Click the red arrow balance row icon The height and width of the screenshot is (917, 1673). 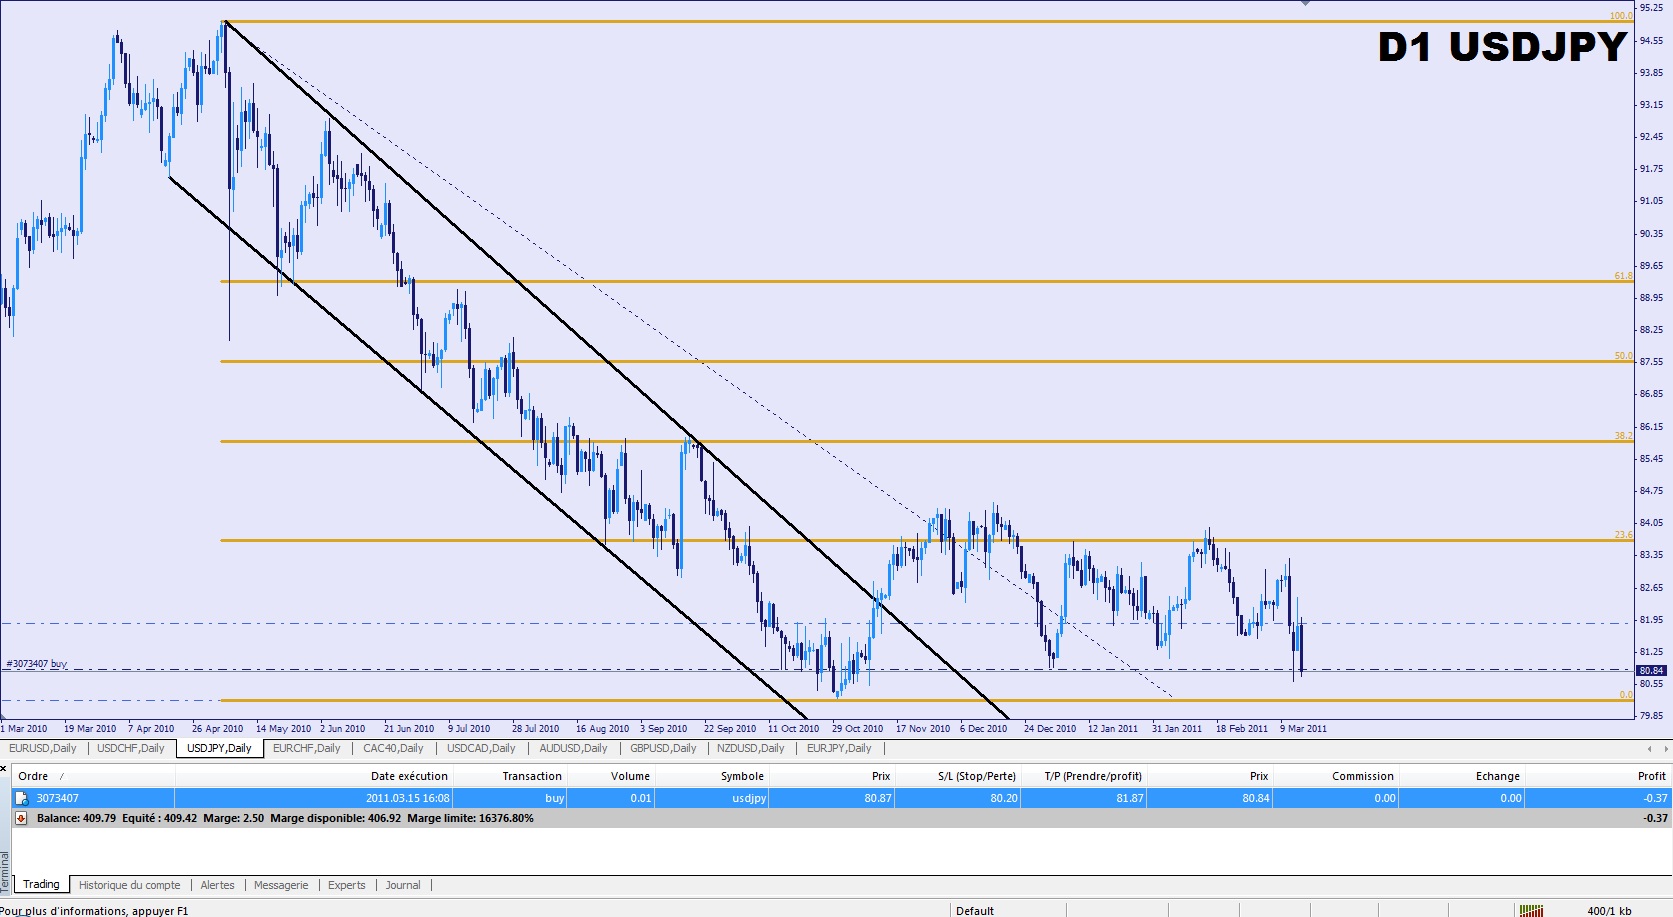[21, 818]
